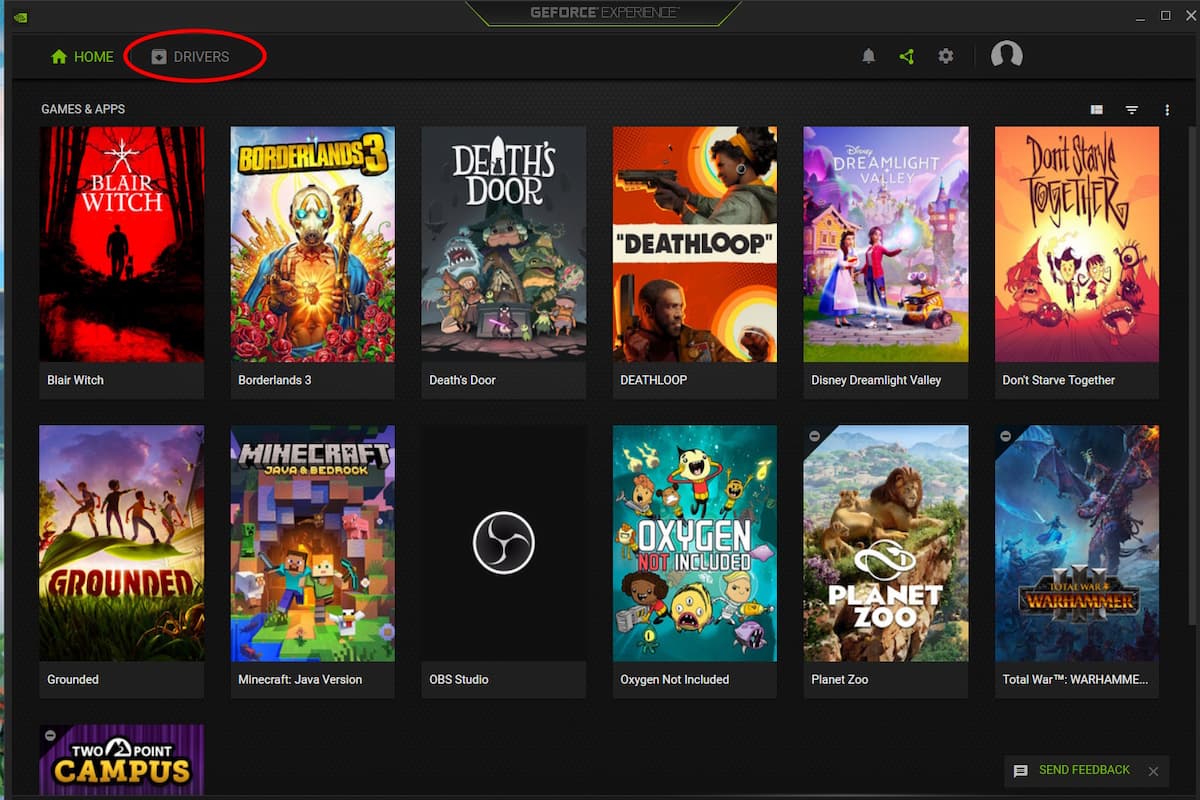Select Don't Starve Together cover

1077,244
